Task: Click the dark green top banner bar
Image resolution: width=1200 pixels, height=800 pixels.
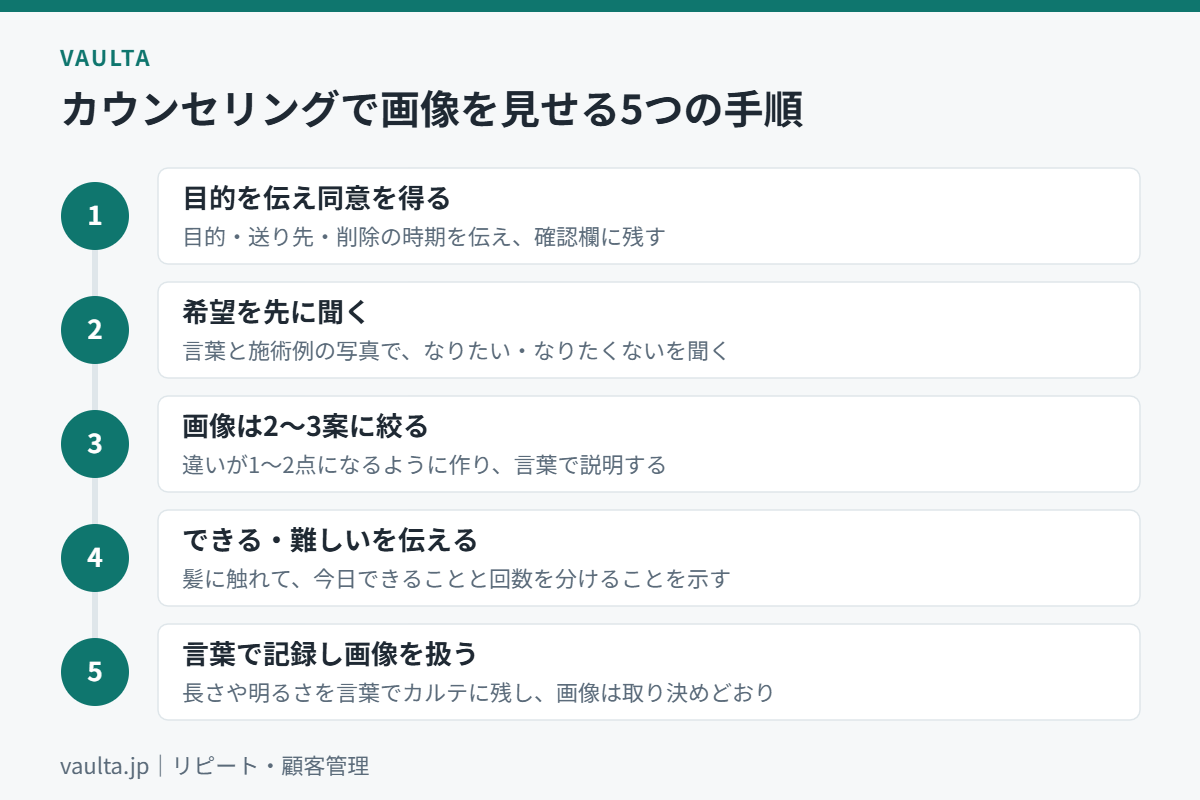Action: 600,6
